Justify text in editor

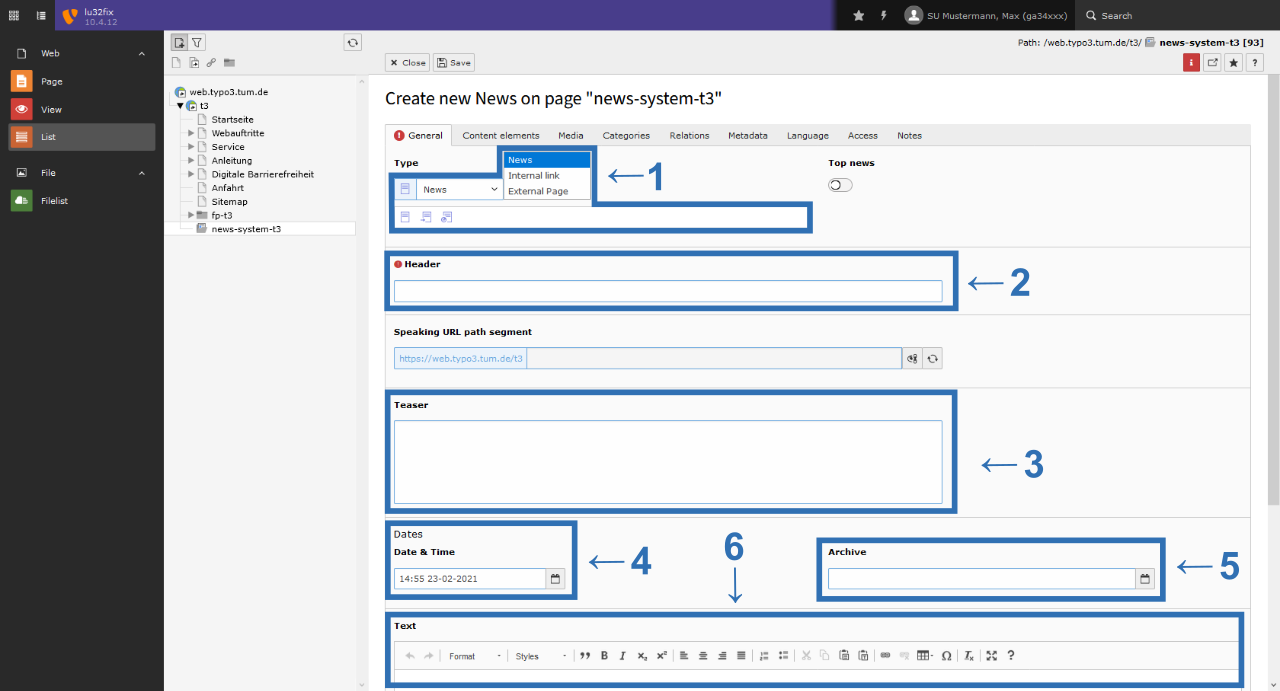click(741, 656)
